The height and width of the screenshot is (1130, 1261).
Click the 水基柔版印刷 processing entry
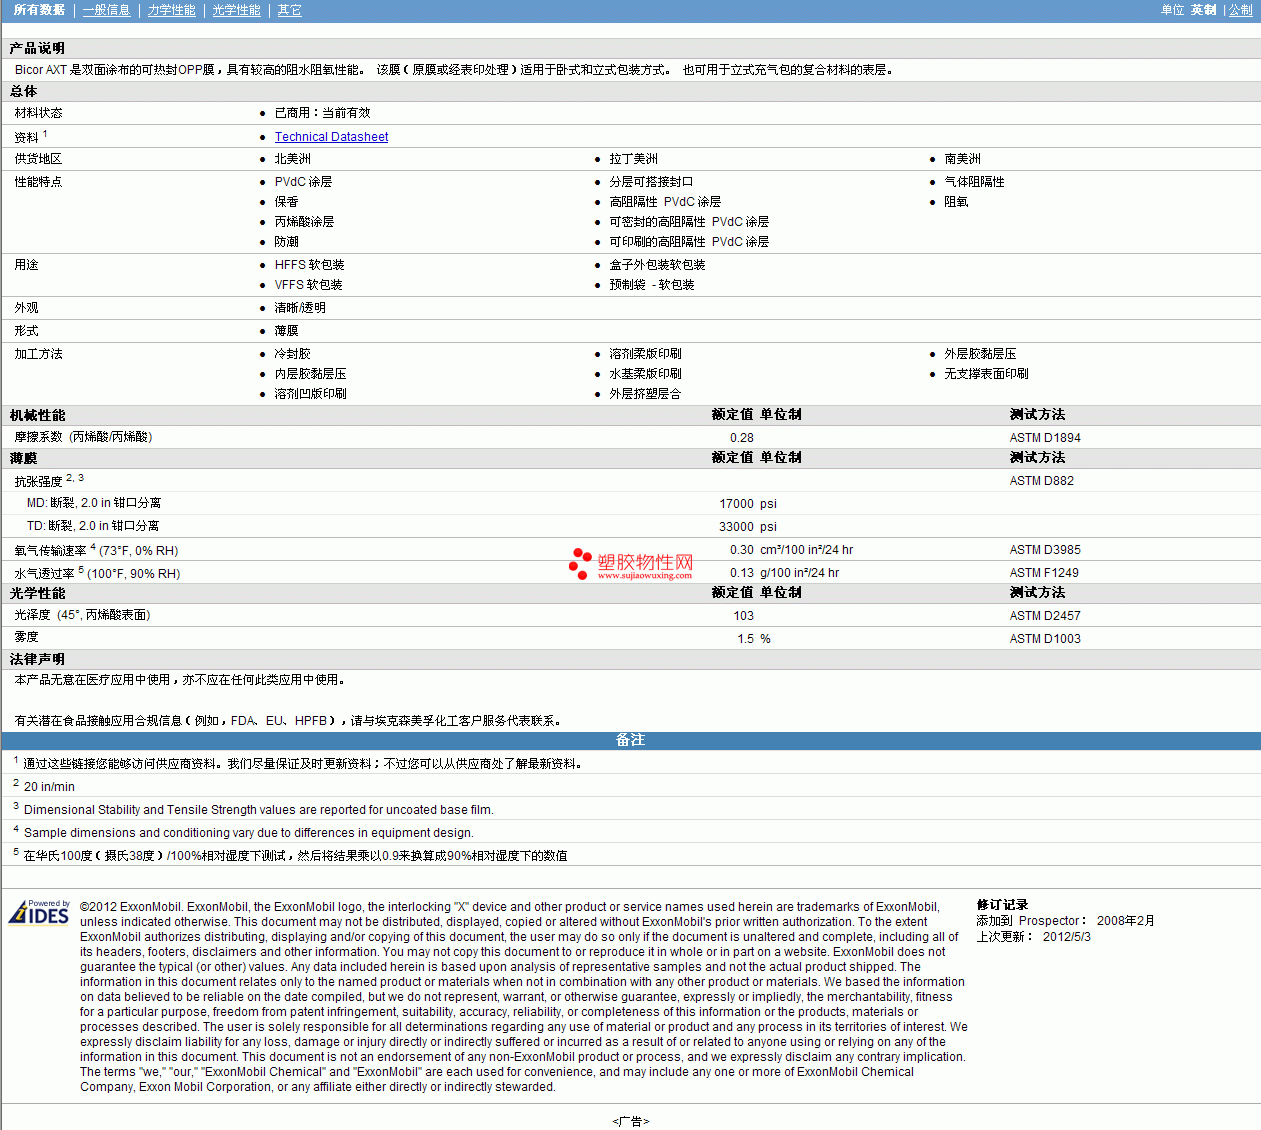[x=646, y=374]
